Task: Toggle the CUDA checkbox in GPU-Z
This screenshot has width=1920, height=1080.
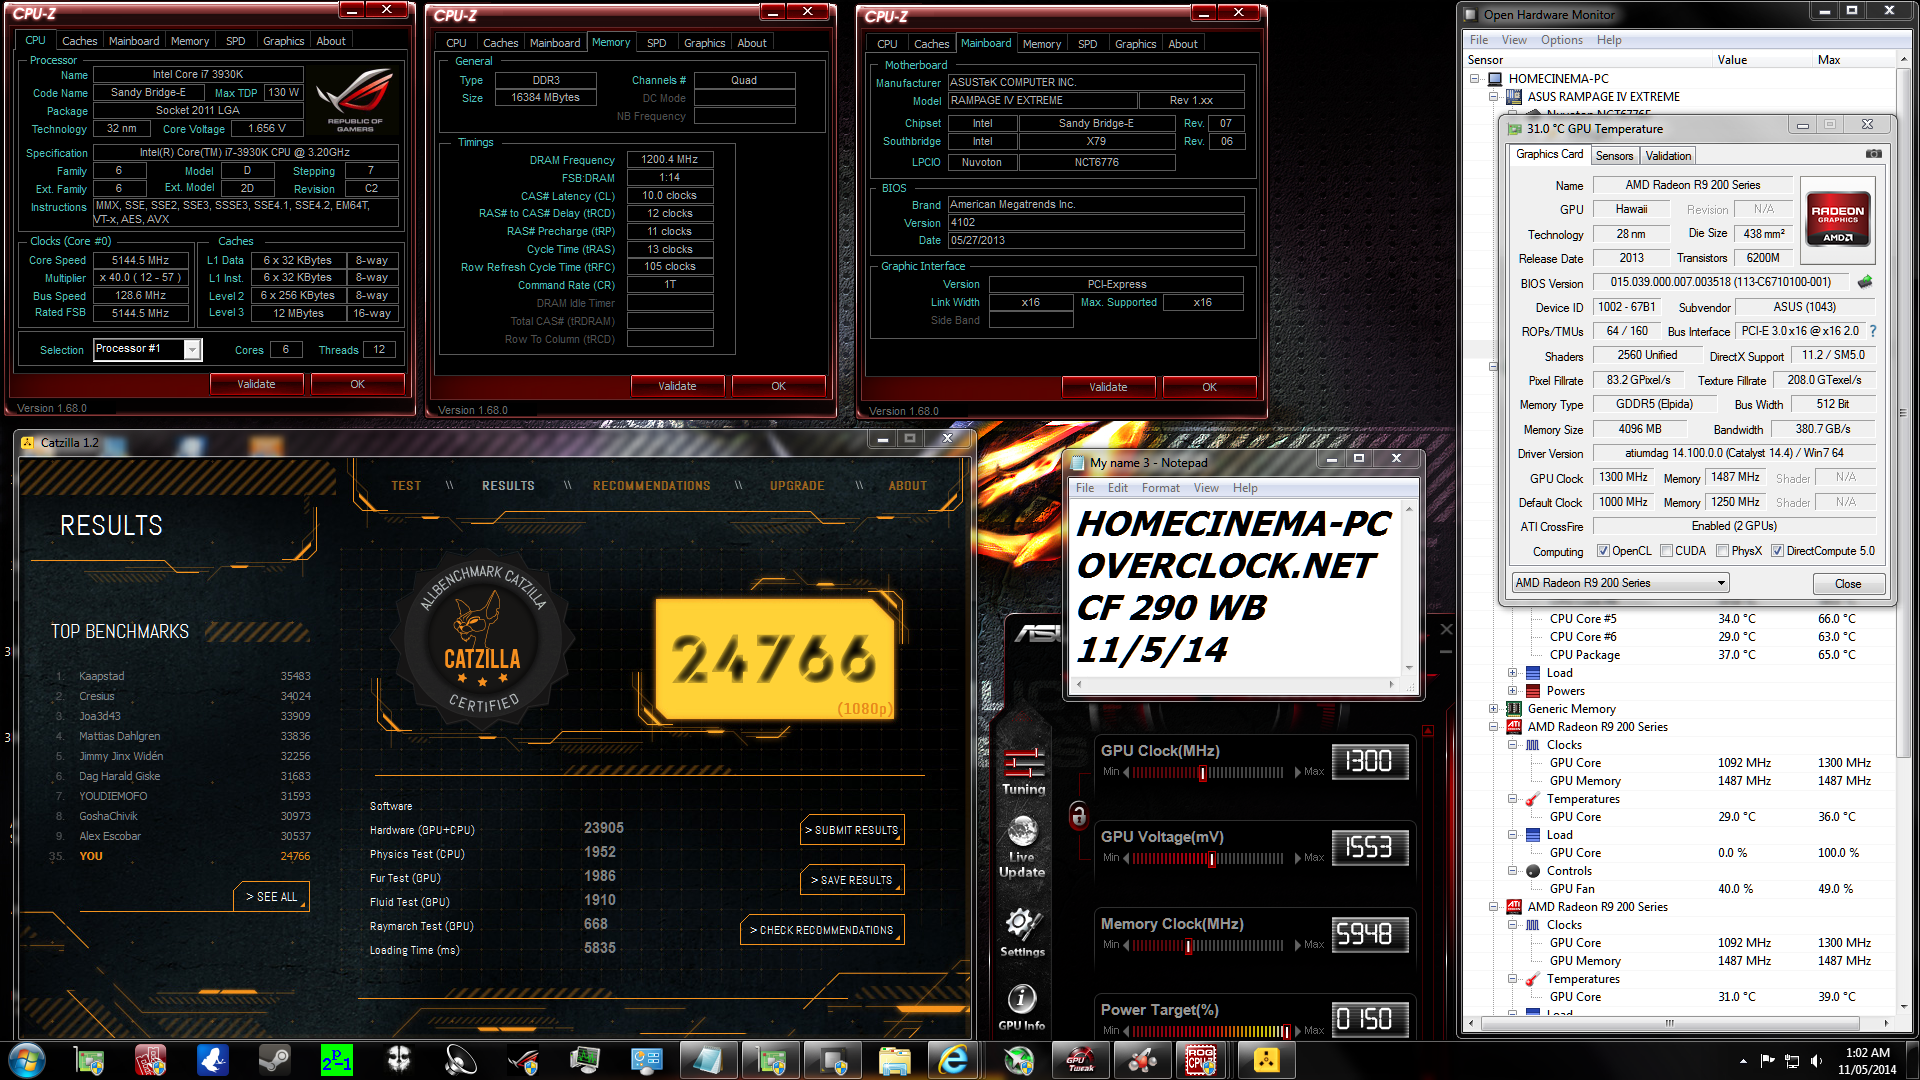Action: pyautogui.click(x=1666, y=551)
